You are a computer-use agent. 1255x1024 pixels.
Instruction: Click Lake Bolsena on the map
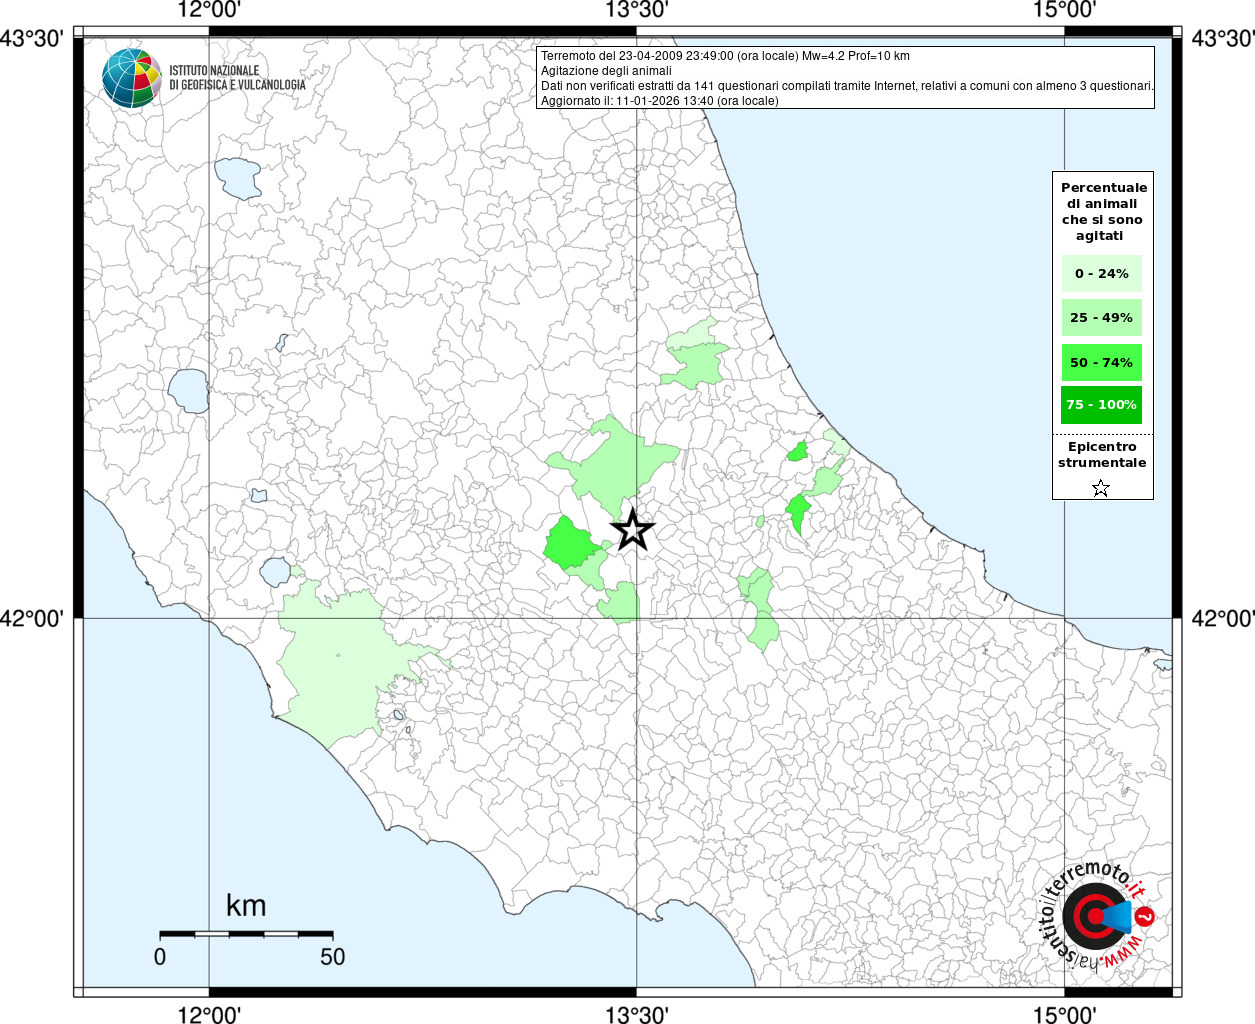188,390
